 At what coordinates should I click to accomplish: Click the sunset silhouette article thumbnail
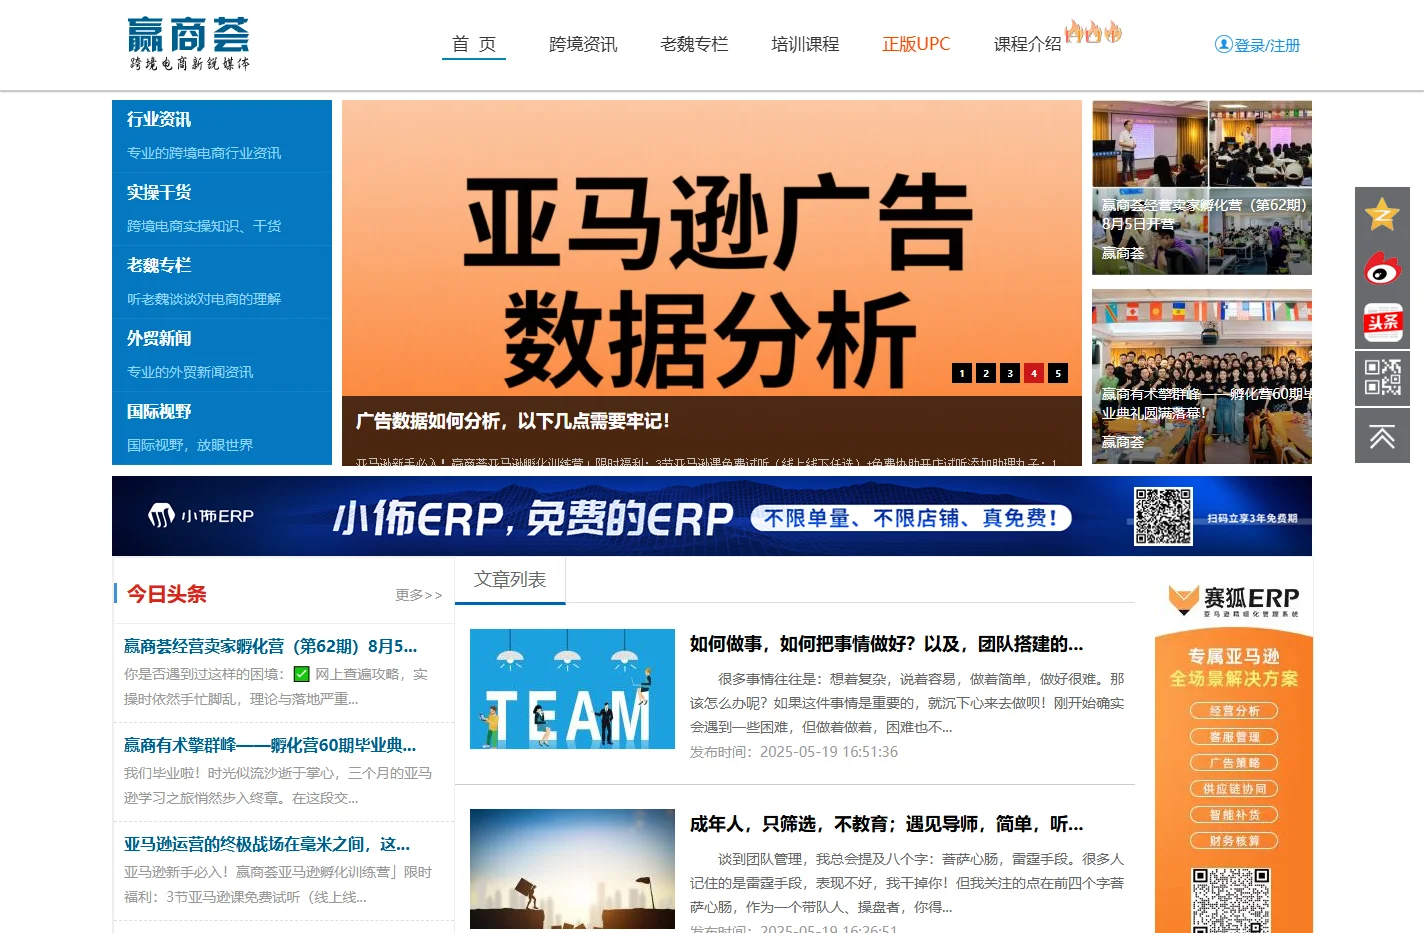pyautogui.click(x=572, y=869)
